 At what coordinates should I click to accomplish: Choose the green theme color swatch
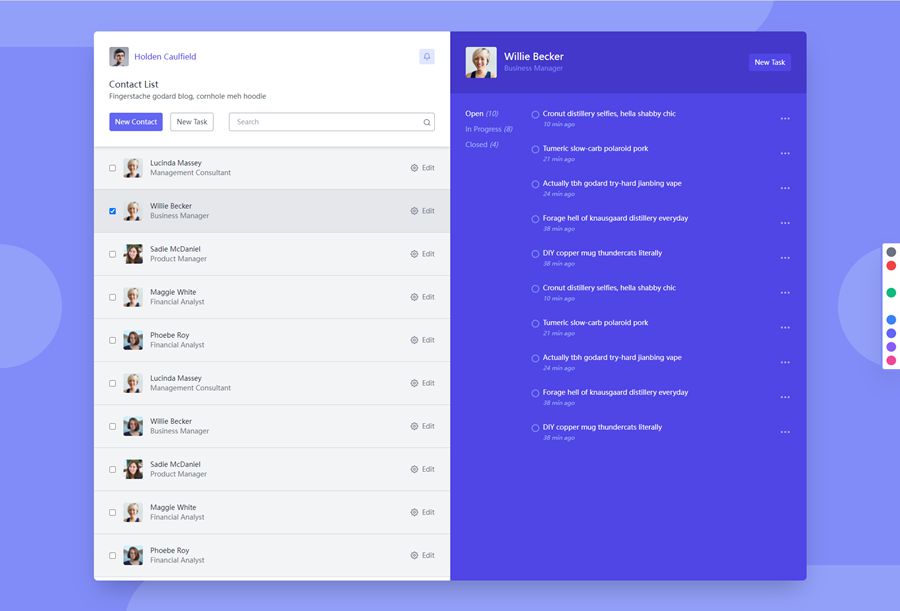coord(891,293)
